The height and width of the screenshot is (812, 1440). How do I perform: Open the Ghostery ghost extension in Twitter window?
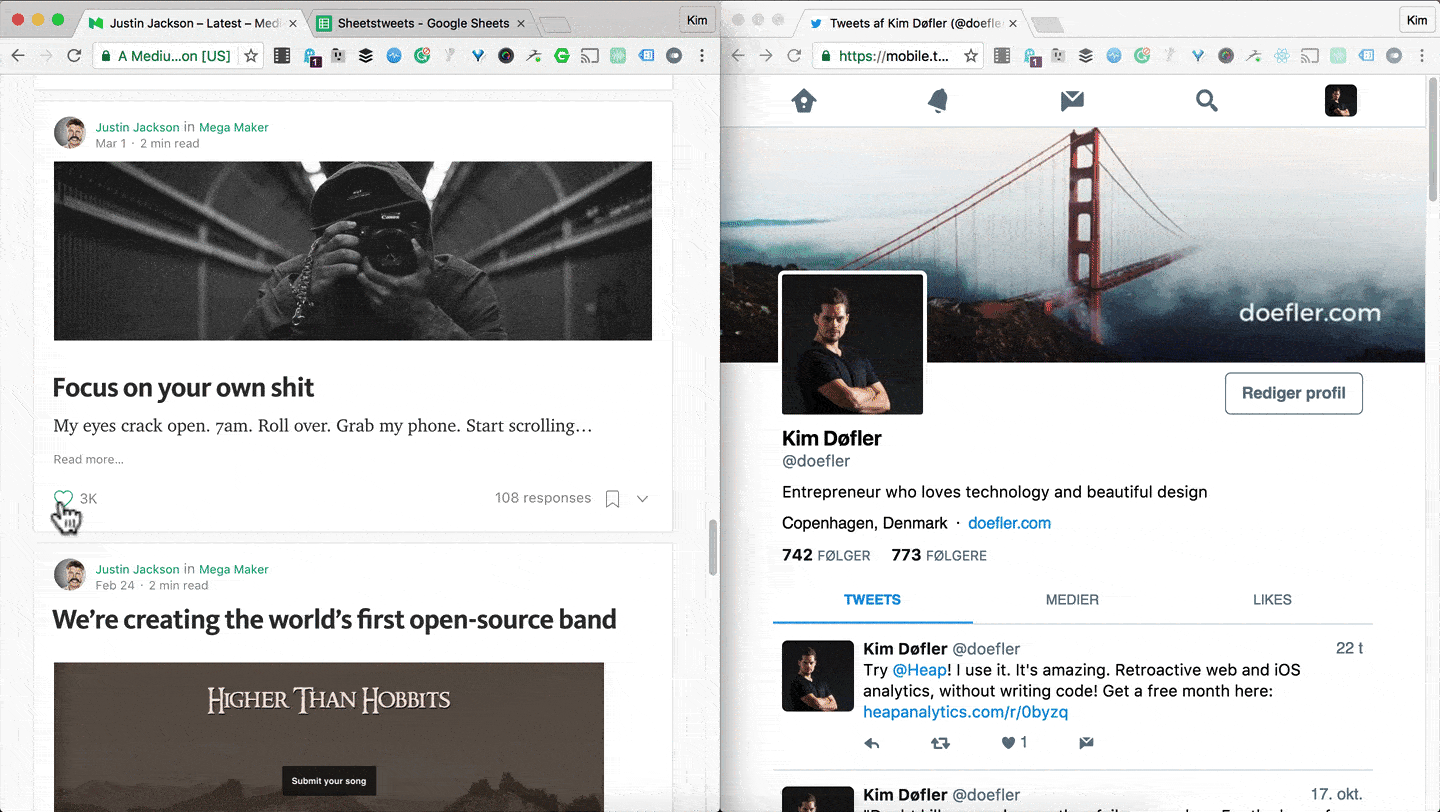[x=1031, y=57]
